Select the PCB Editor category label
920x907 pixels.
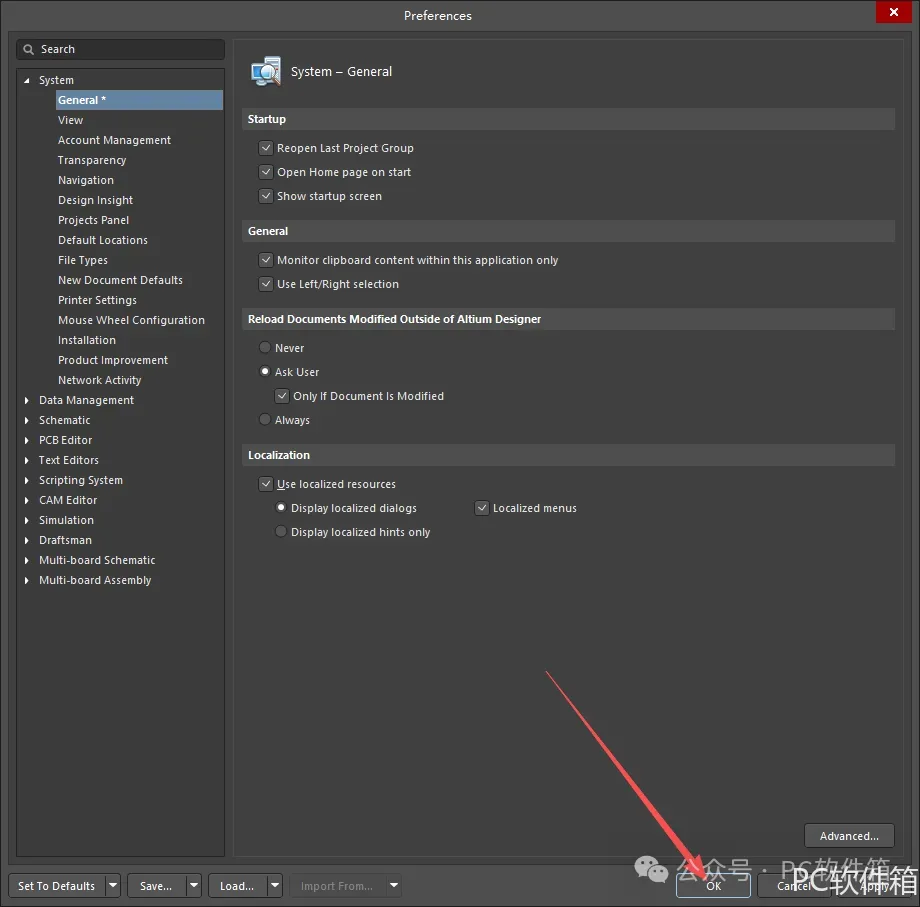pyautogui.click(x=66, y=440)
